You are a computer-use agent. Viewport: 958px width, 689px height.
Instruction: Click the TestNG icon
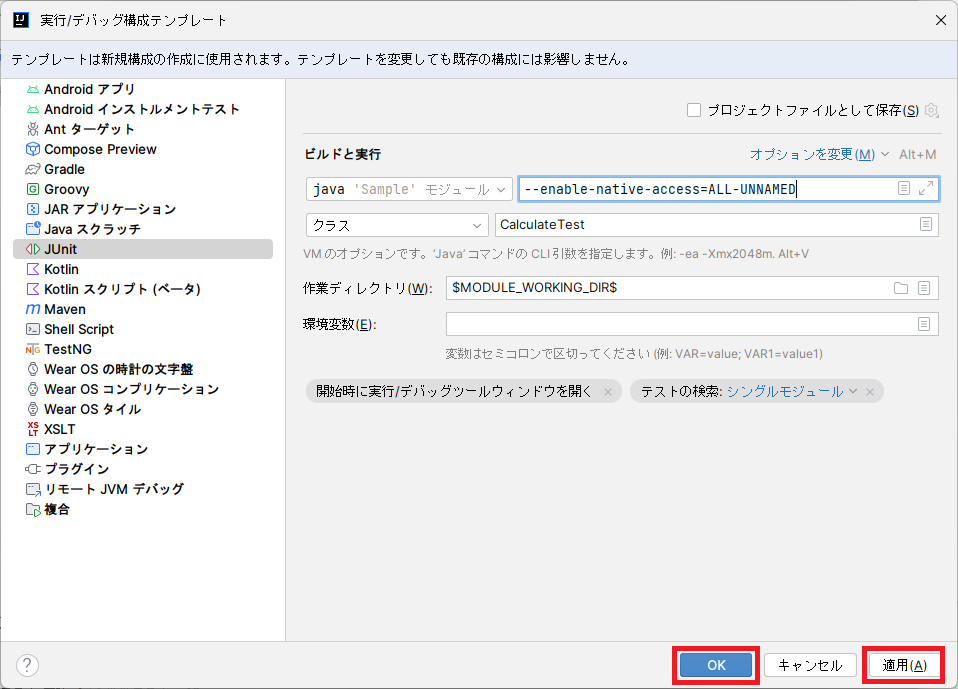33,349
